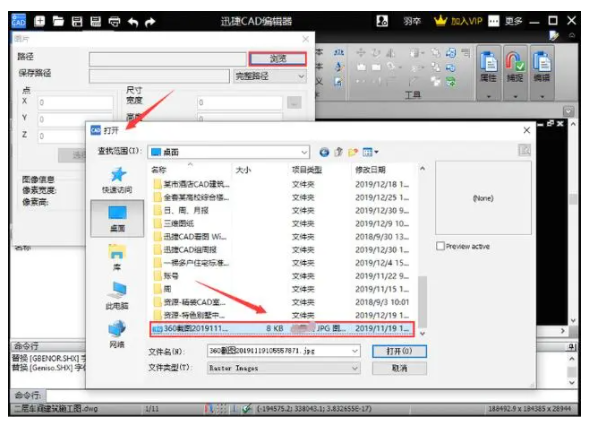The image size is (590, 423).
Task: Click the up one level icon
Action: coord(338,152)
